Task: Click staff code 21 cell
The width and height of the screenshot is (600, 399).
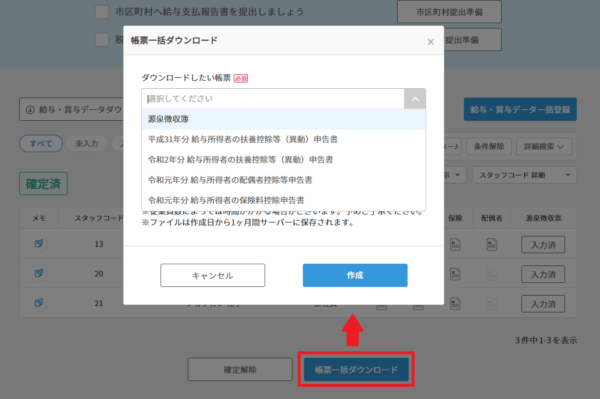Action: pyautogui.click(x=99, y=303)
